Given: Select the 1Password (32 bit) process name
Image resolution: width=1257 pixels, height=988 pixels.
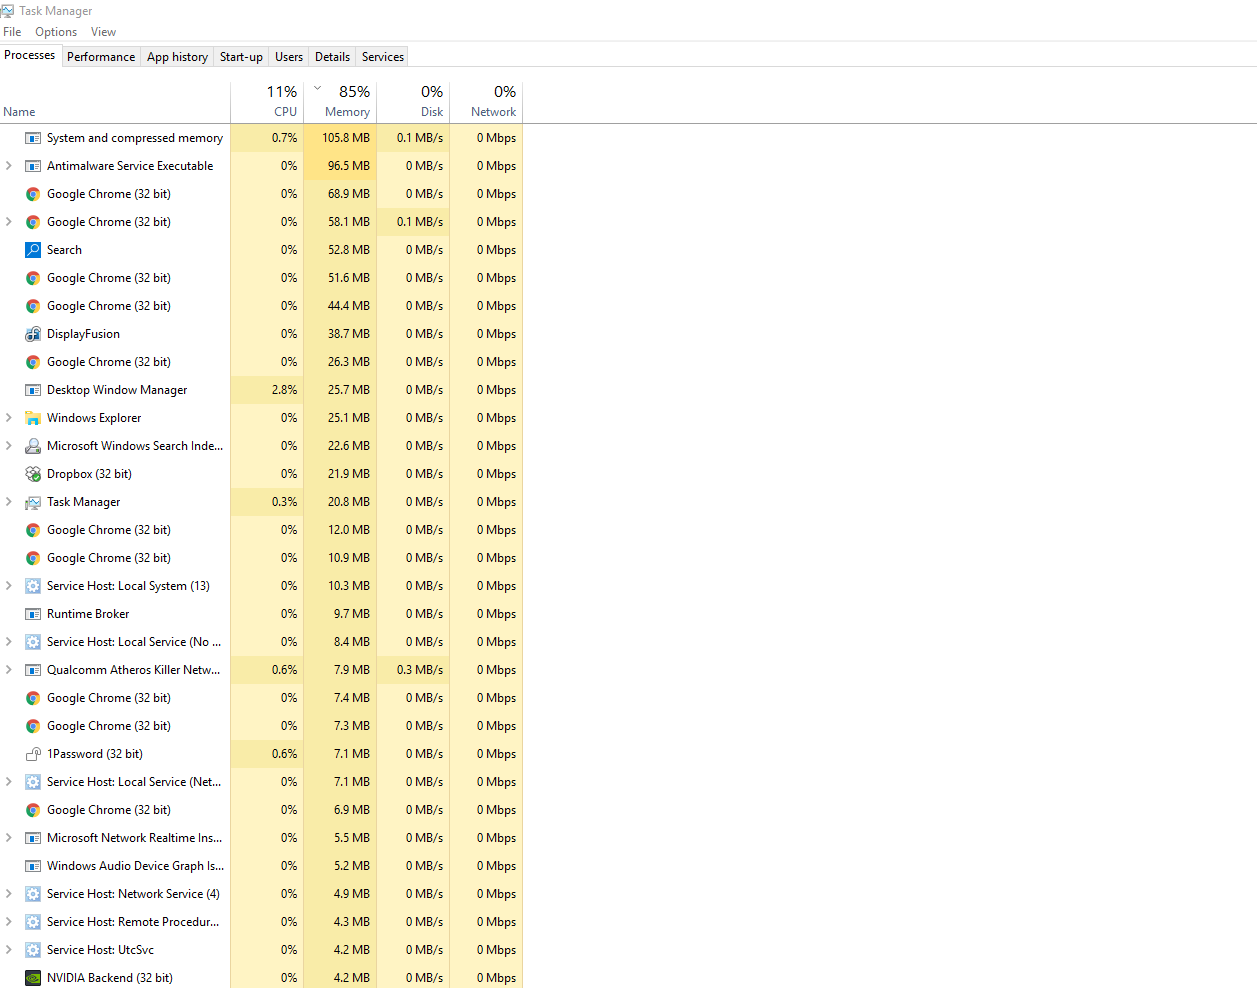Looking at the screenshot, I should [x=95, y=754].
